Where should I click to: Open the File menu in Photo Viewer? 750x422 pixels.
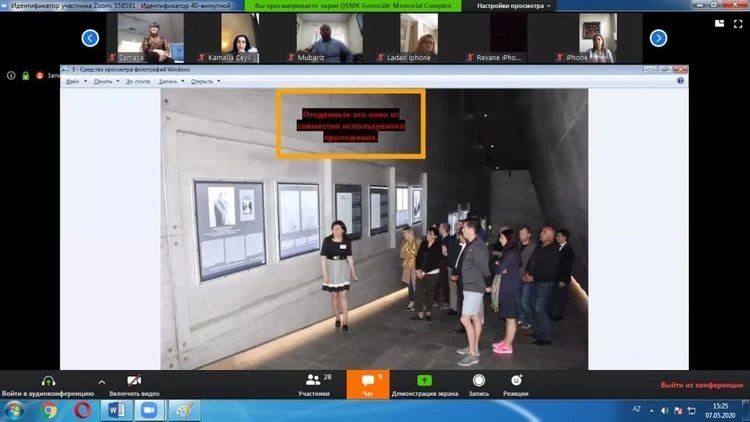click(x=72, y=81)
